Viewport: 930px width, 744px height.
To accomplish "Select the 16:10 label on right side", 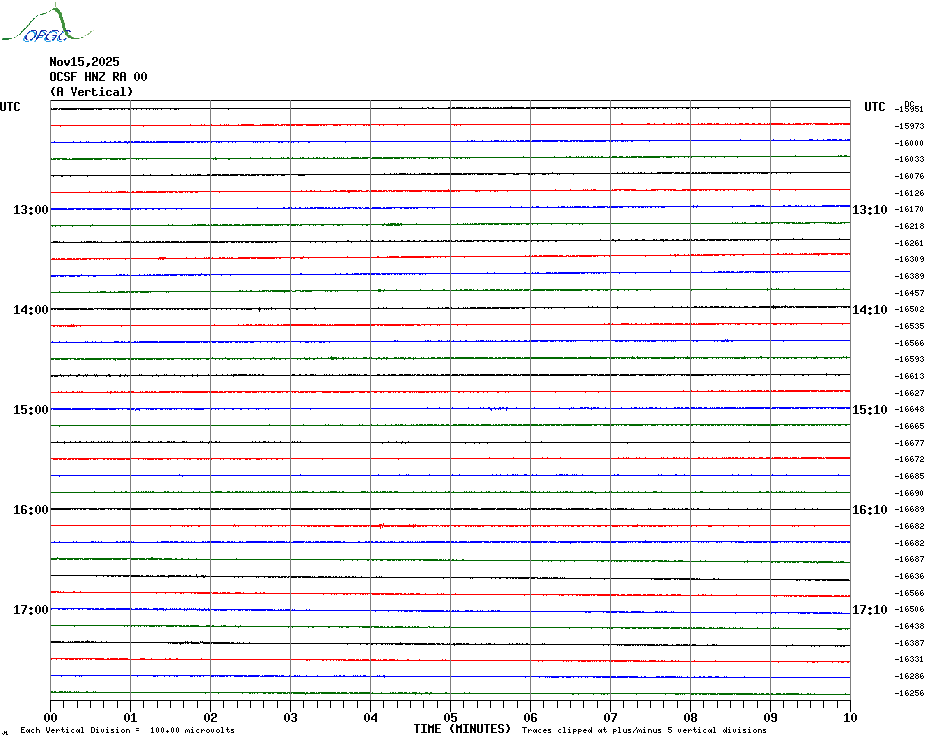I will [x=869, y=510].
